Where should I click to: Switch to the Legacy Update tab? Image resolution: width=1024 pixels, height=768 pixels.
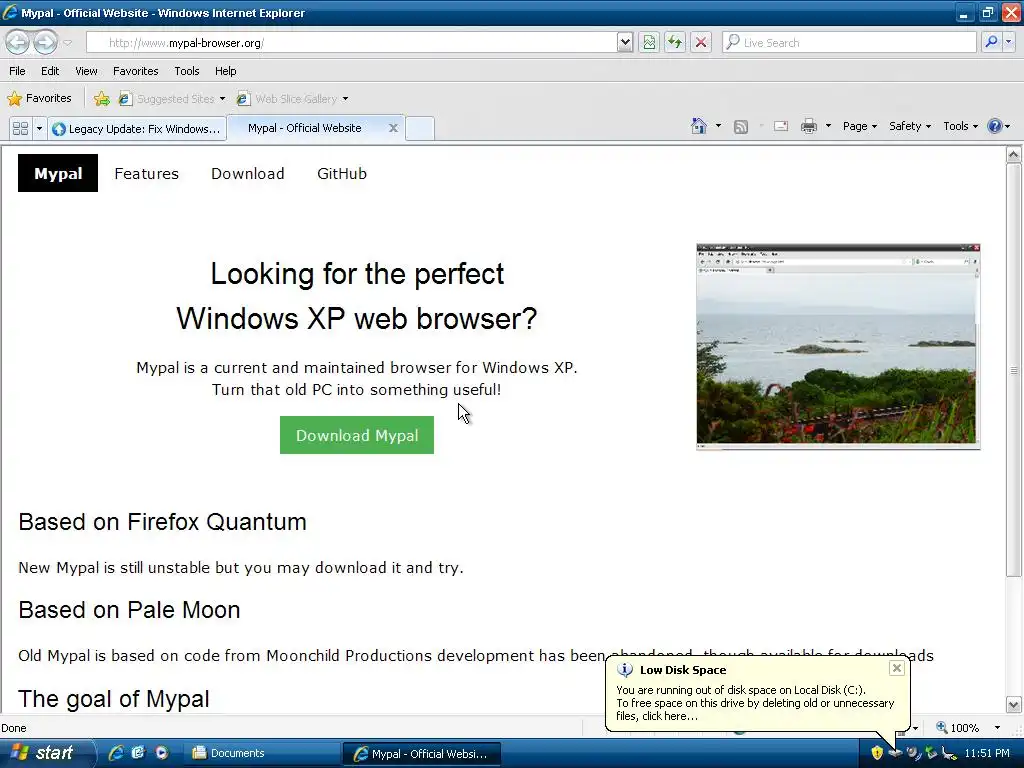click(137, 129)
